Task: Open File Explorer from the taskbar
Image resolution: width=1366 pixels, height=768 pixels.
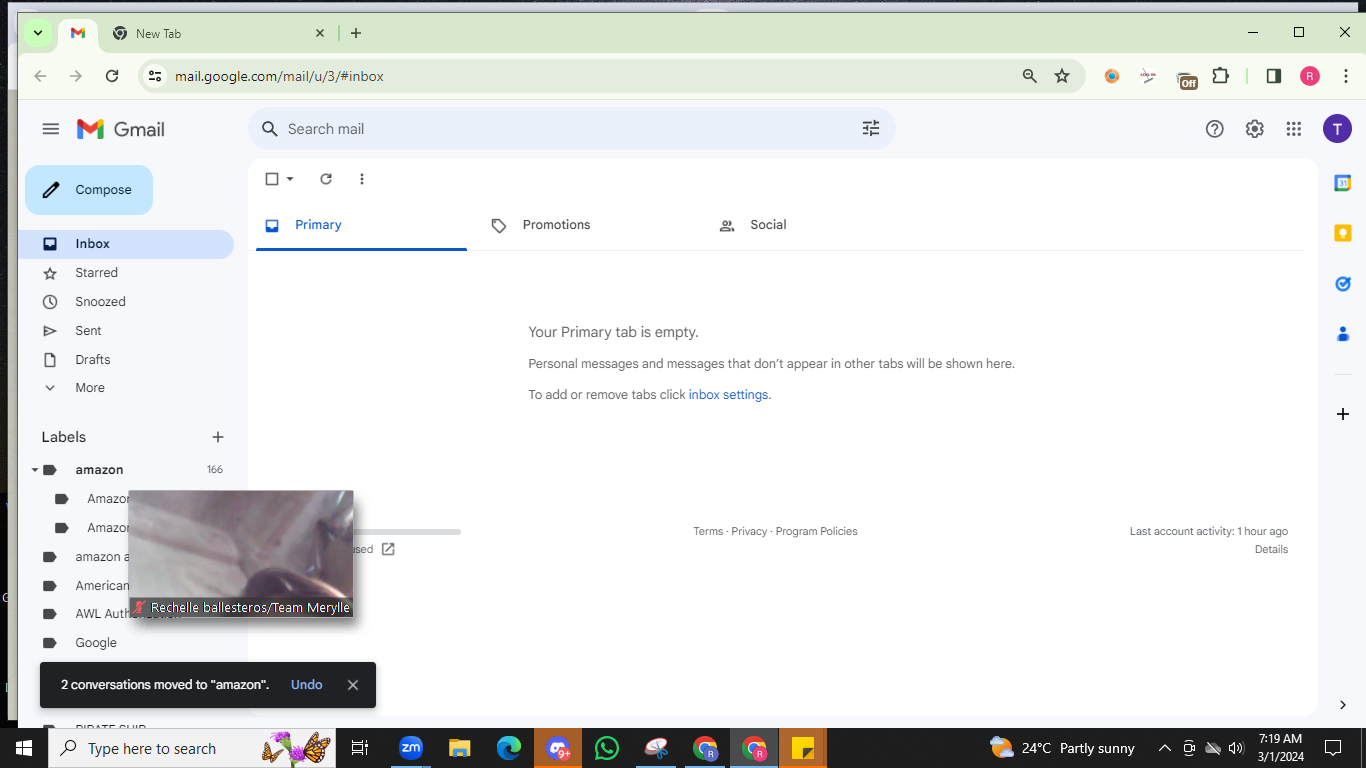Action: (x=460, y=748)
